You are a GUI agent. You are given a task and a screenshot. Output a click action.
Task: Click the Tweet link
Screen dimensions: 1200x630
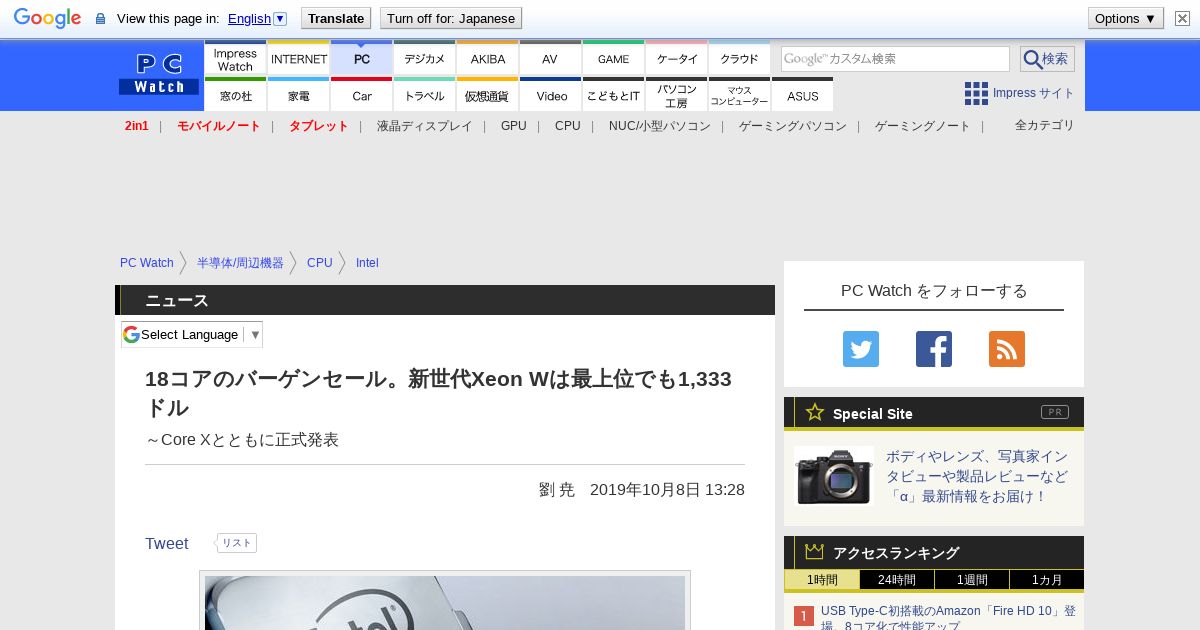click(x=166, y=544)
